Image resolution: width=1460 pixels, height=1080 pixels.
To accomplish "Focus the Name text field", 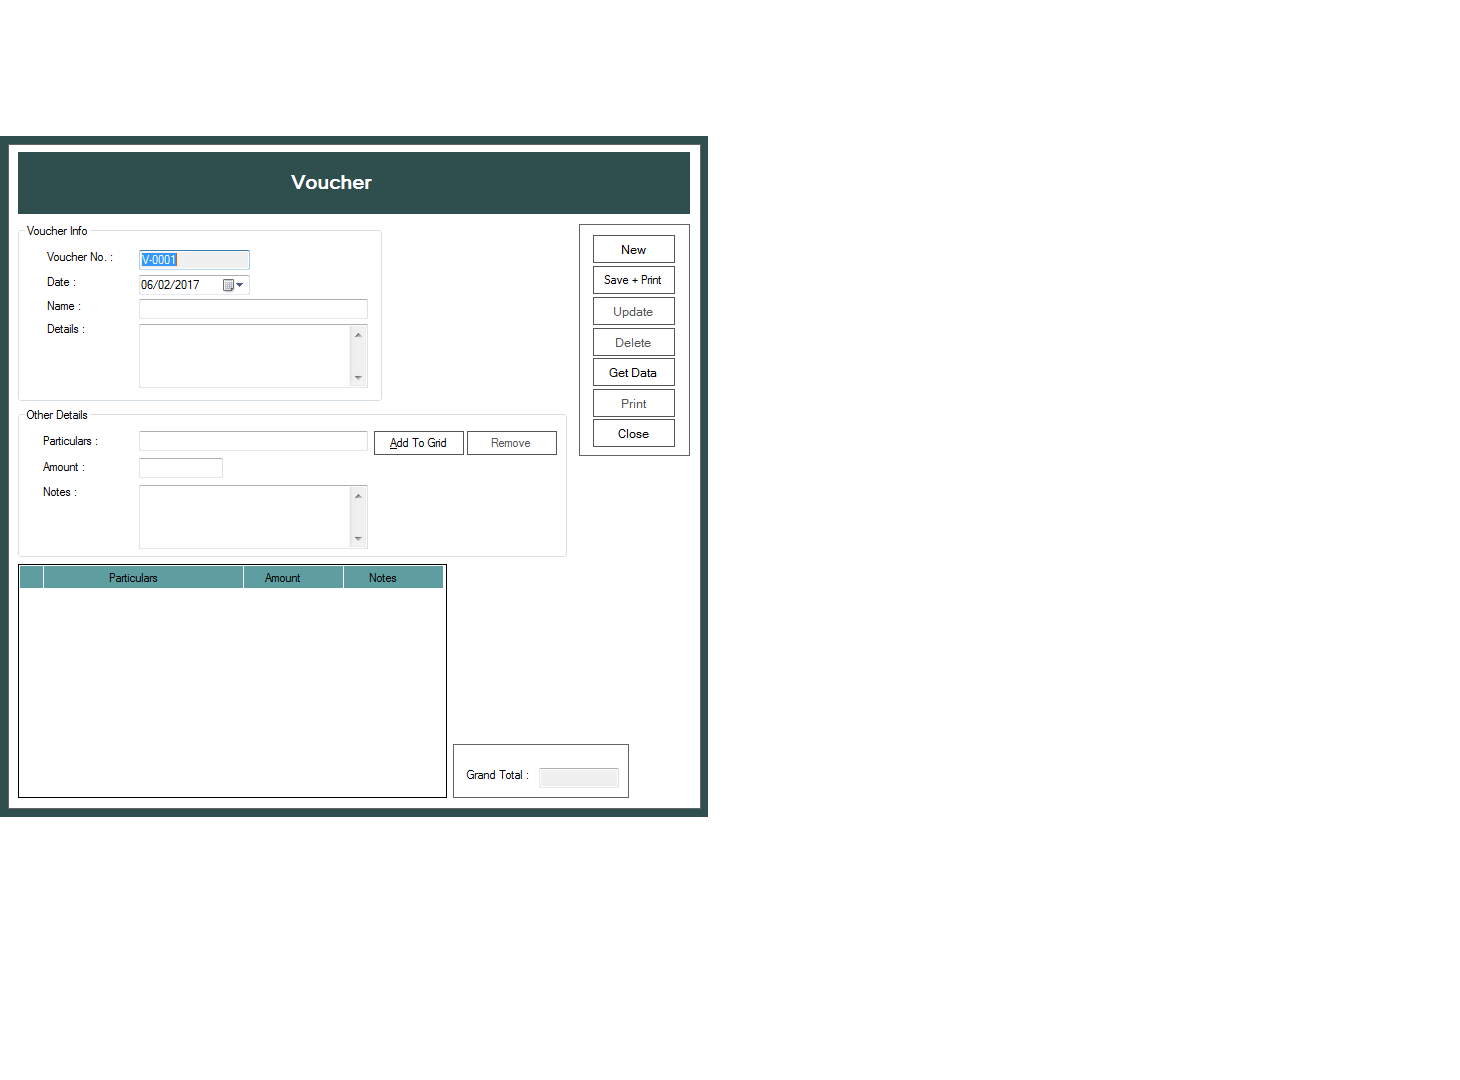I will [253, 309].
